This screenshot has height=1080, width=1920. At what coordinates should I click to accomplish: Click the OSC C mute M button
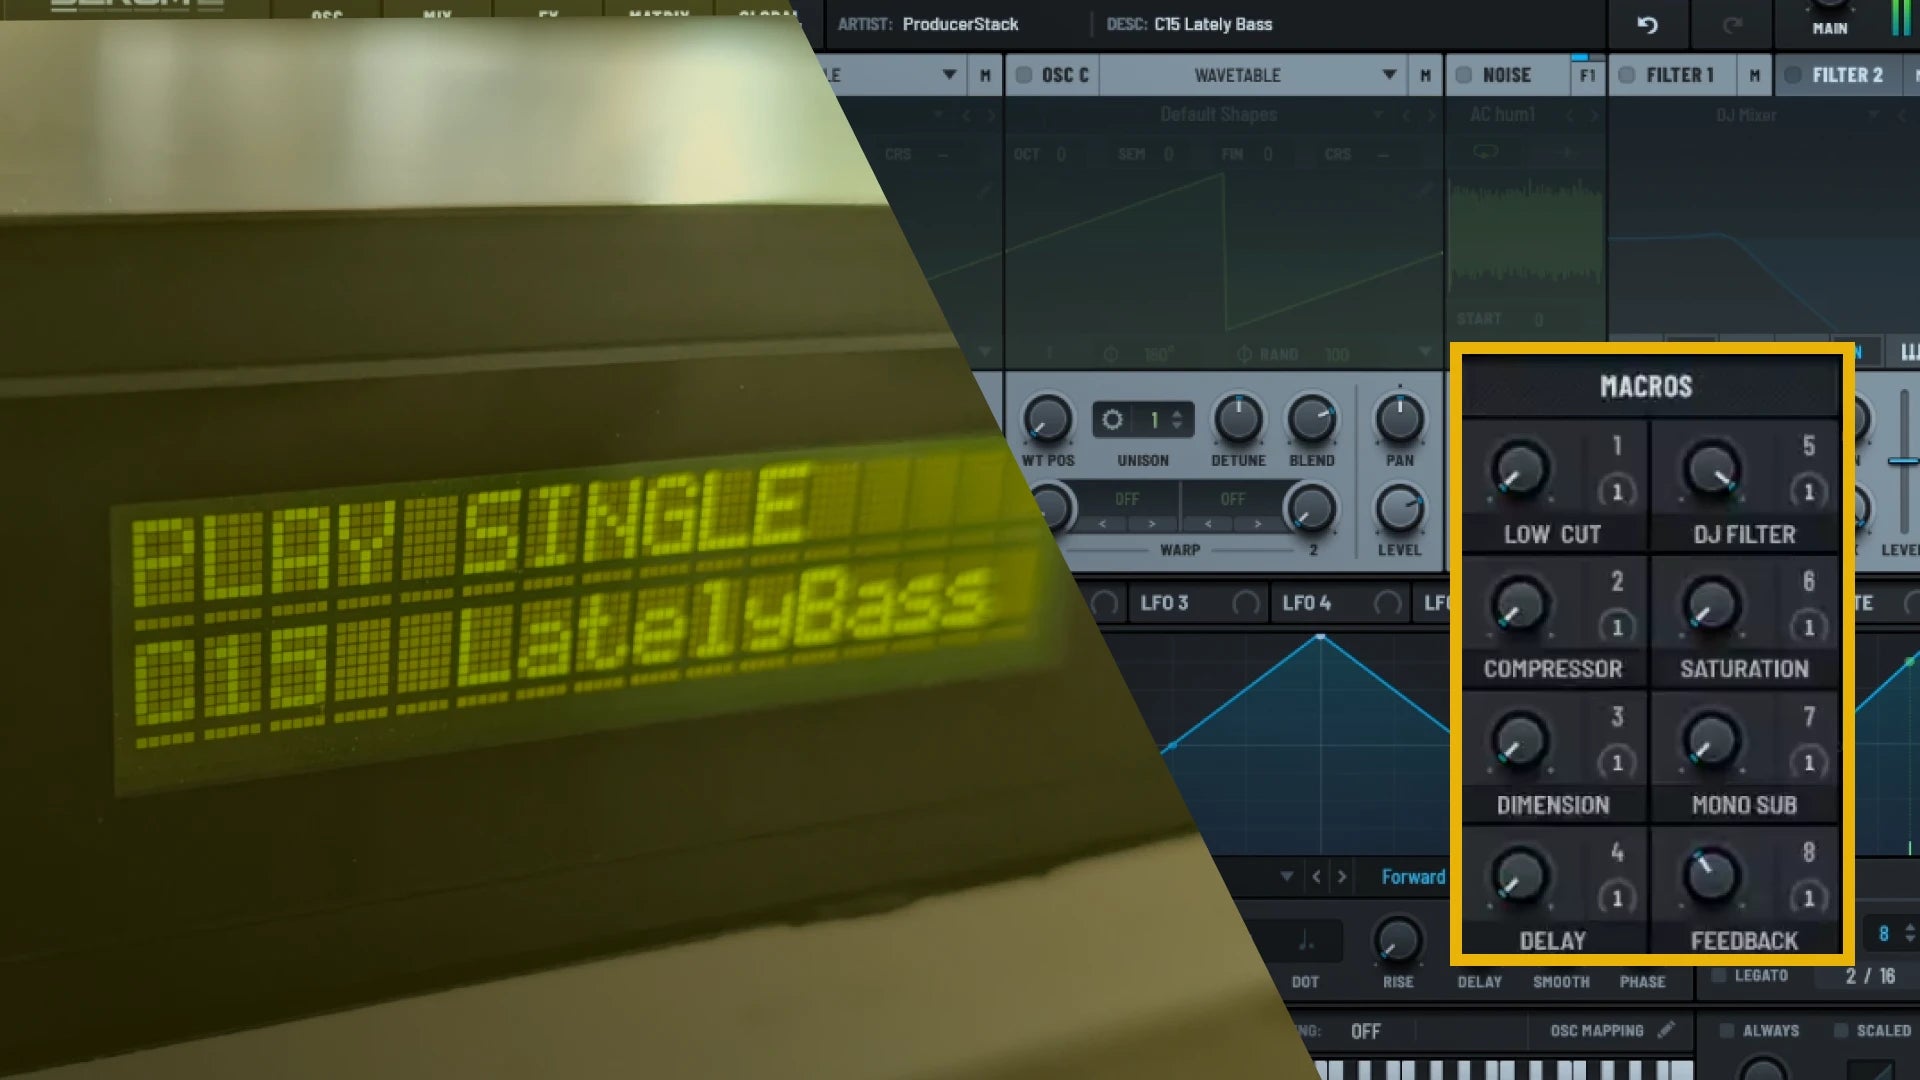click(x=1425, y=75)
